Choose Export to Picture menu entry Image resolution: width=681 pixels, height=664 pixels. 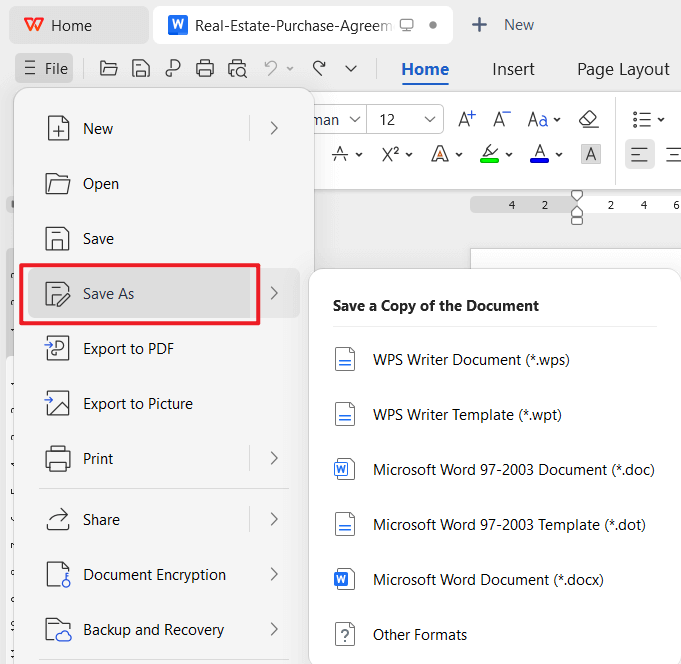(163, 404)
